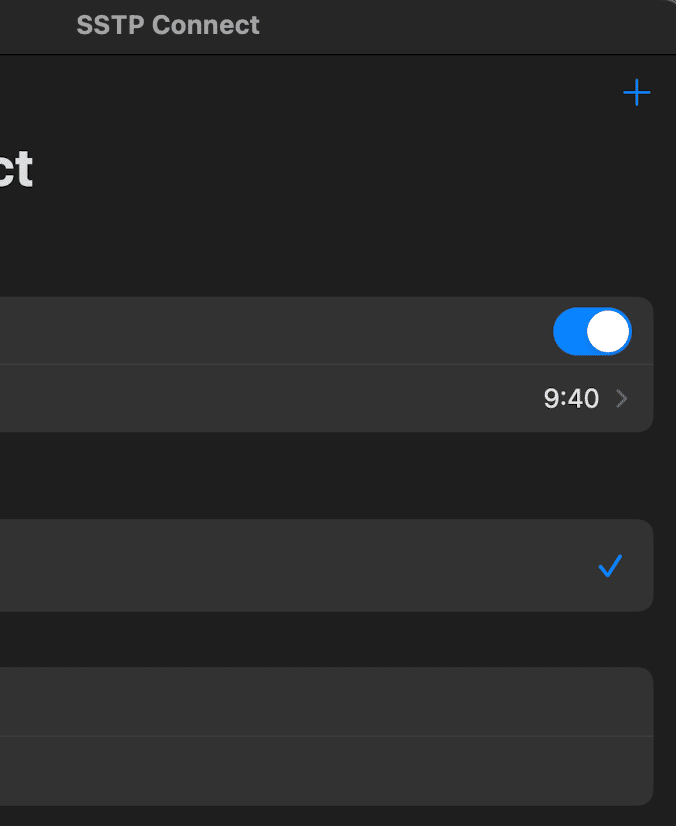Click the white knob of the switch

[x=608, y=331]
